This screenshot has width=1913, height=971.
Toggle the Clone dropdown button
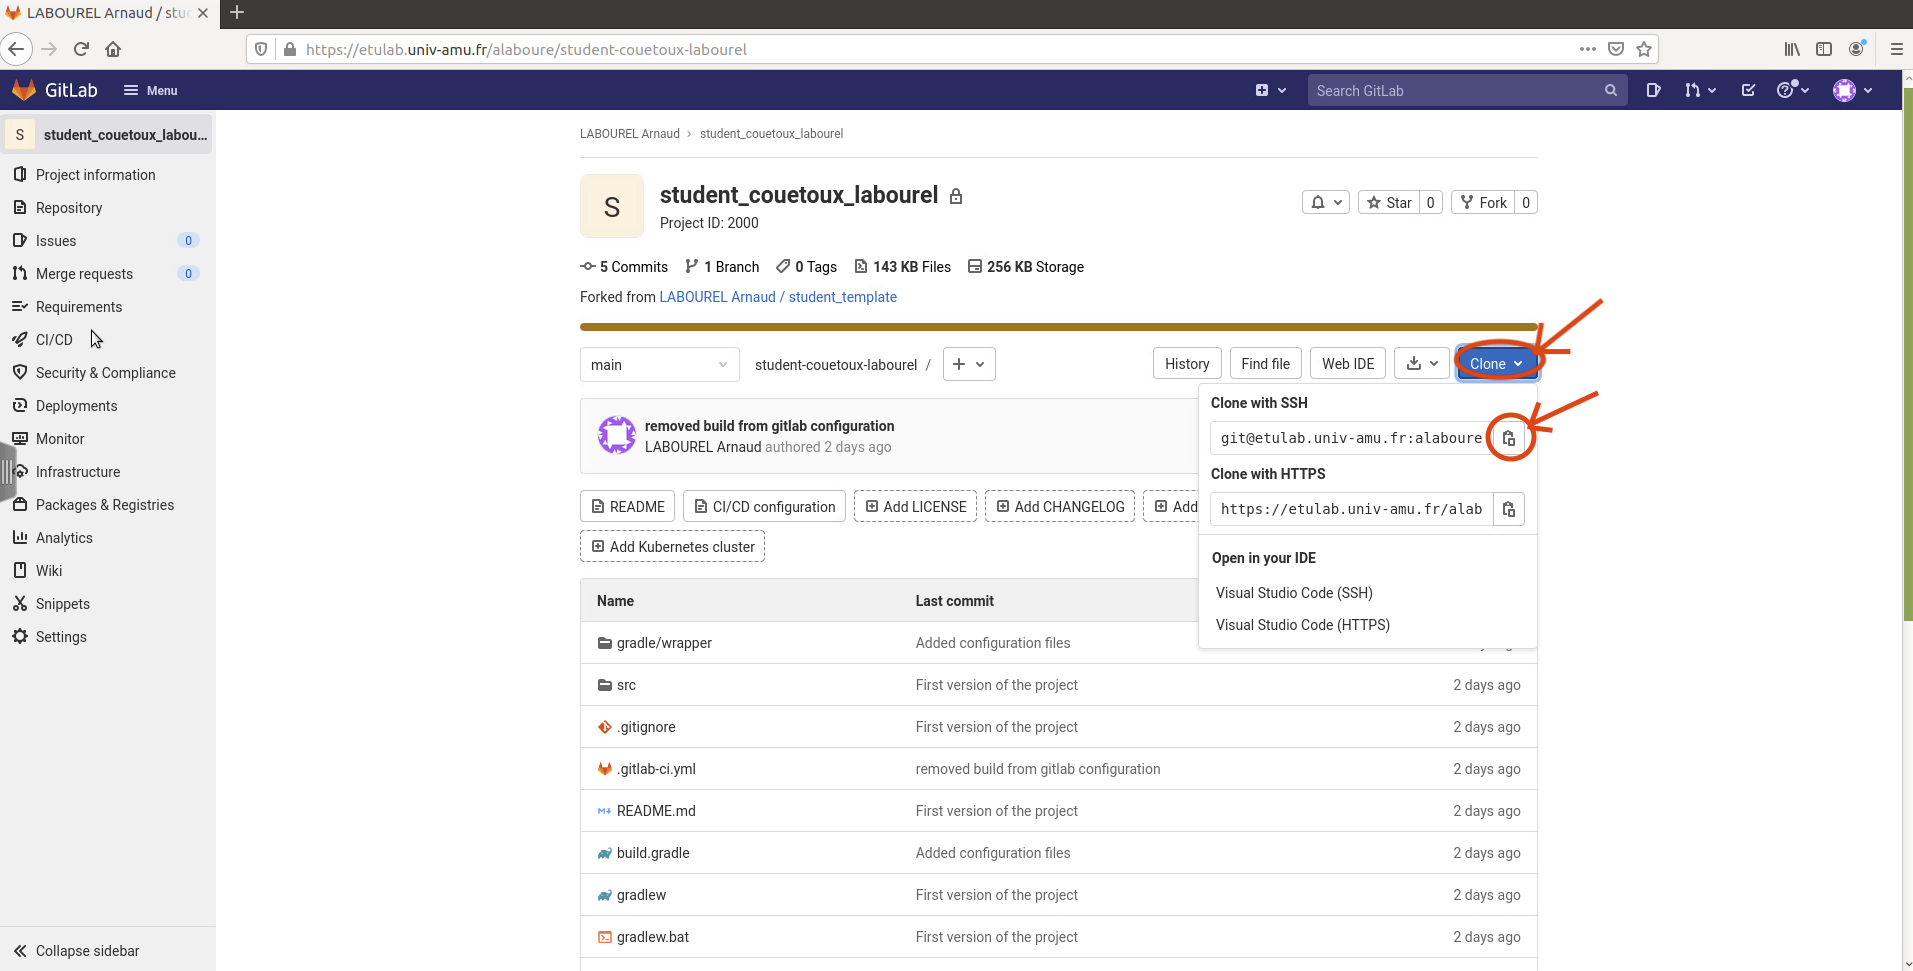pos(1496,364)
